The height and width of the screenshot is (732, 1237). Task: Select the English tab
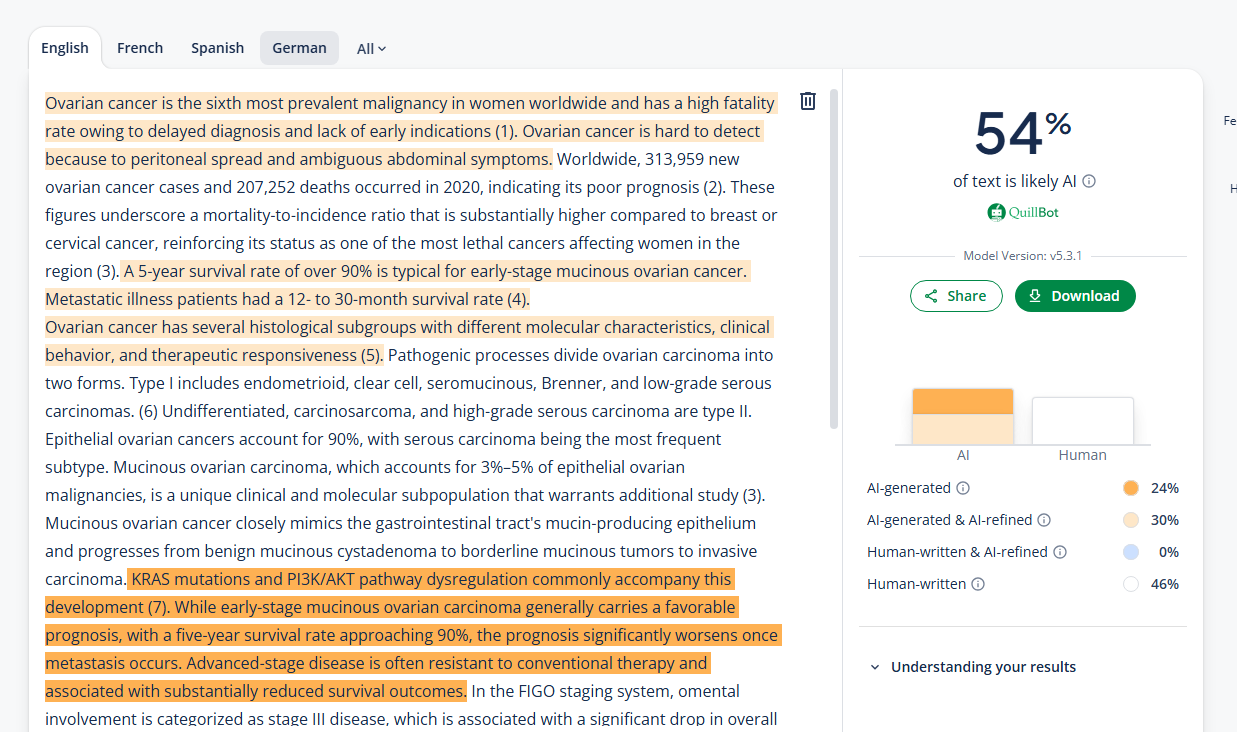(x=65, y=48)
